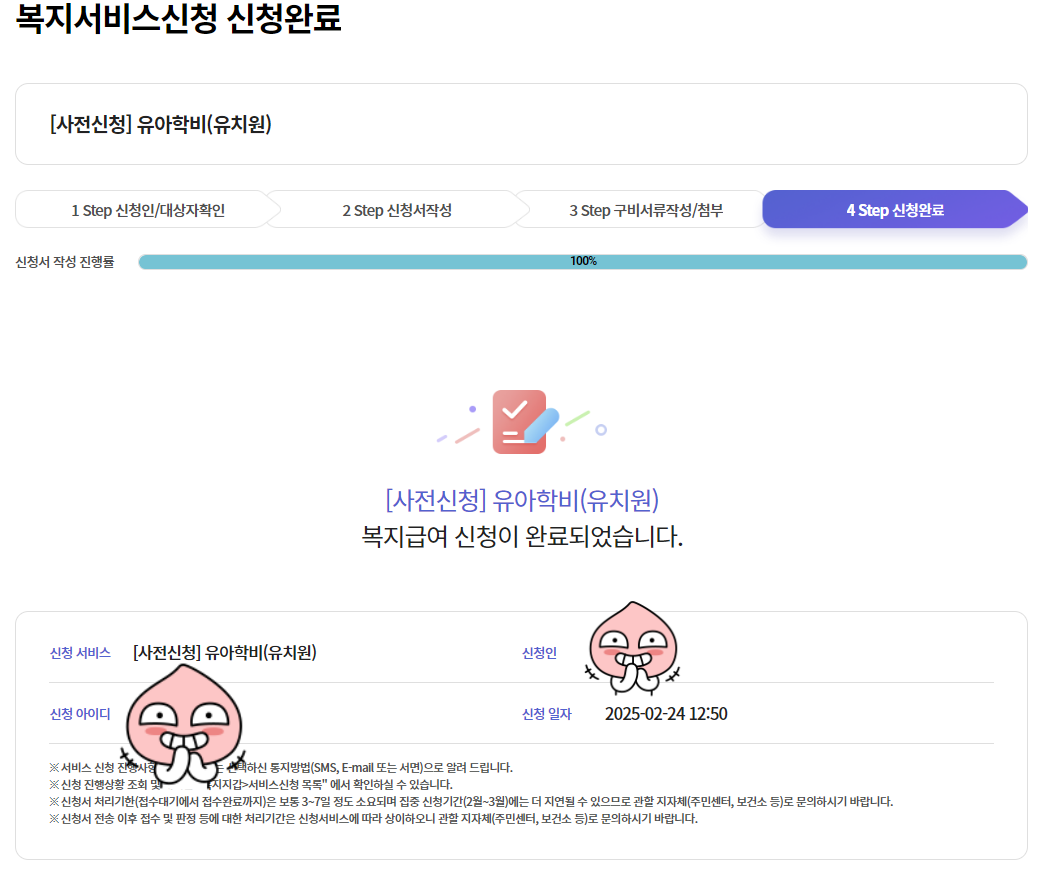Viewport: 1042px width, 876px height.
Task: Switch to the 2 Step 신청서작성 tab
Action: (395, 209)
